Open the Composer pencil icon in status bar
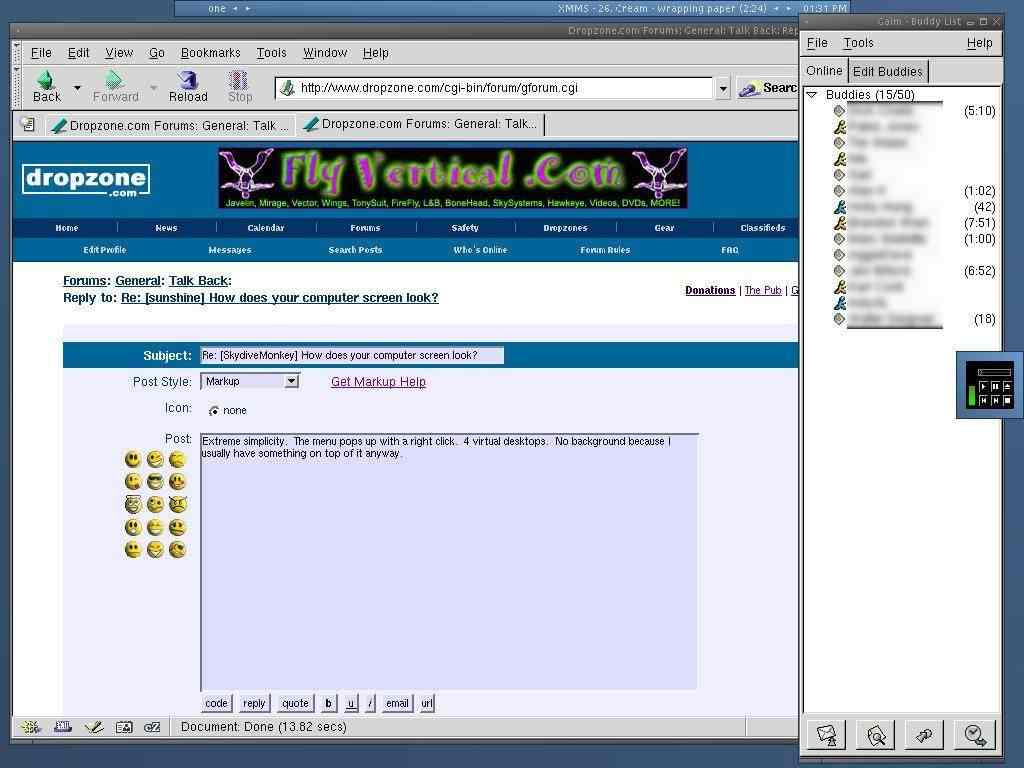This screenshot has height=768, width=1024. coord(94,727)
